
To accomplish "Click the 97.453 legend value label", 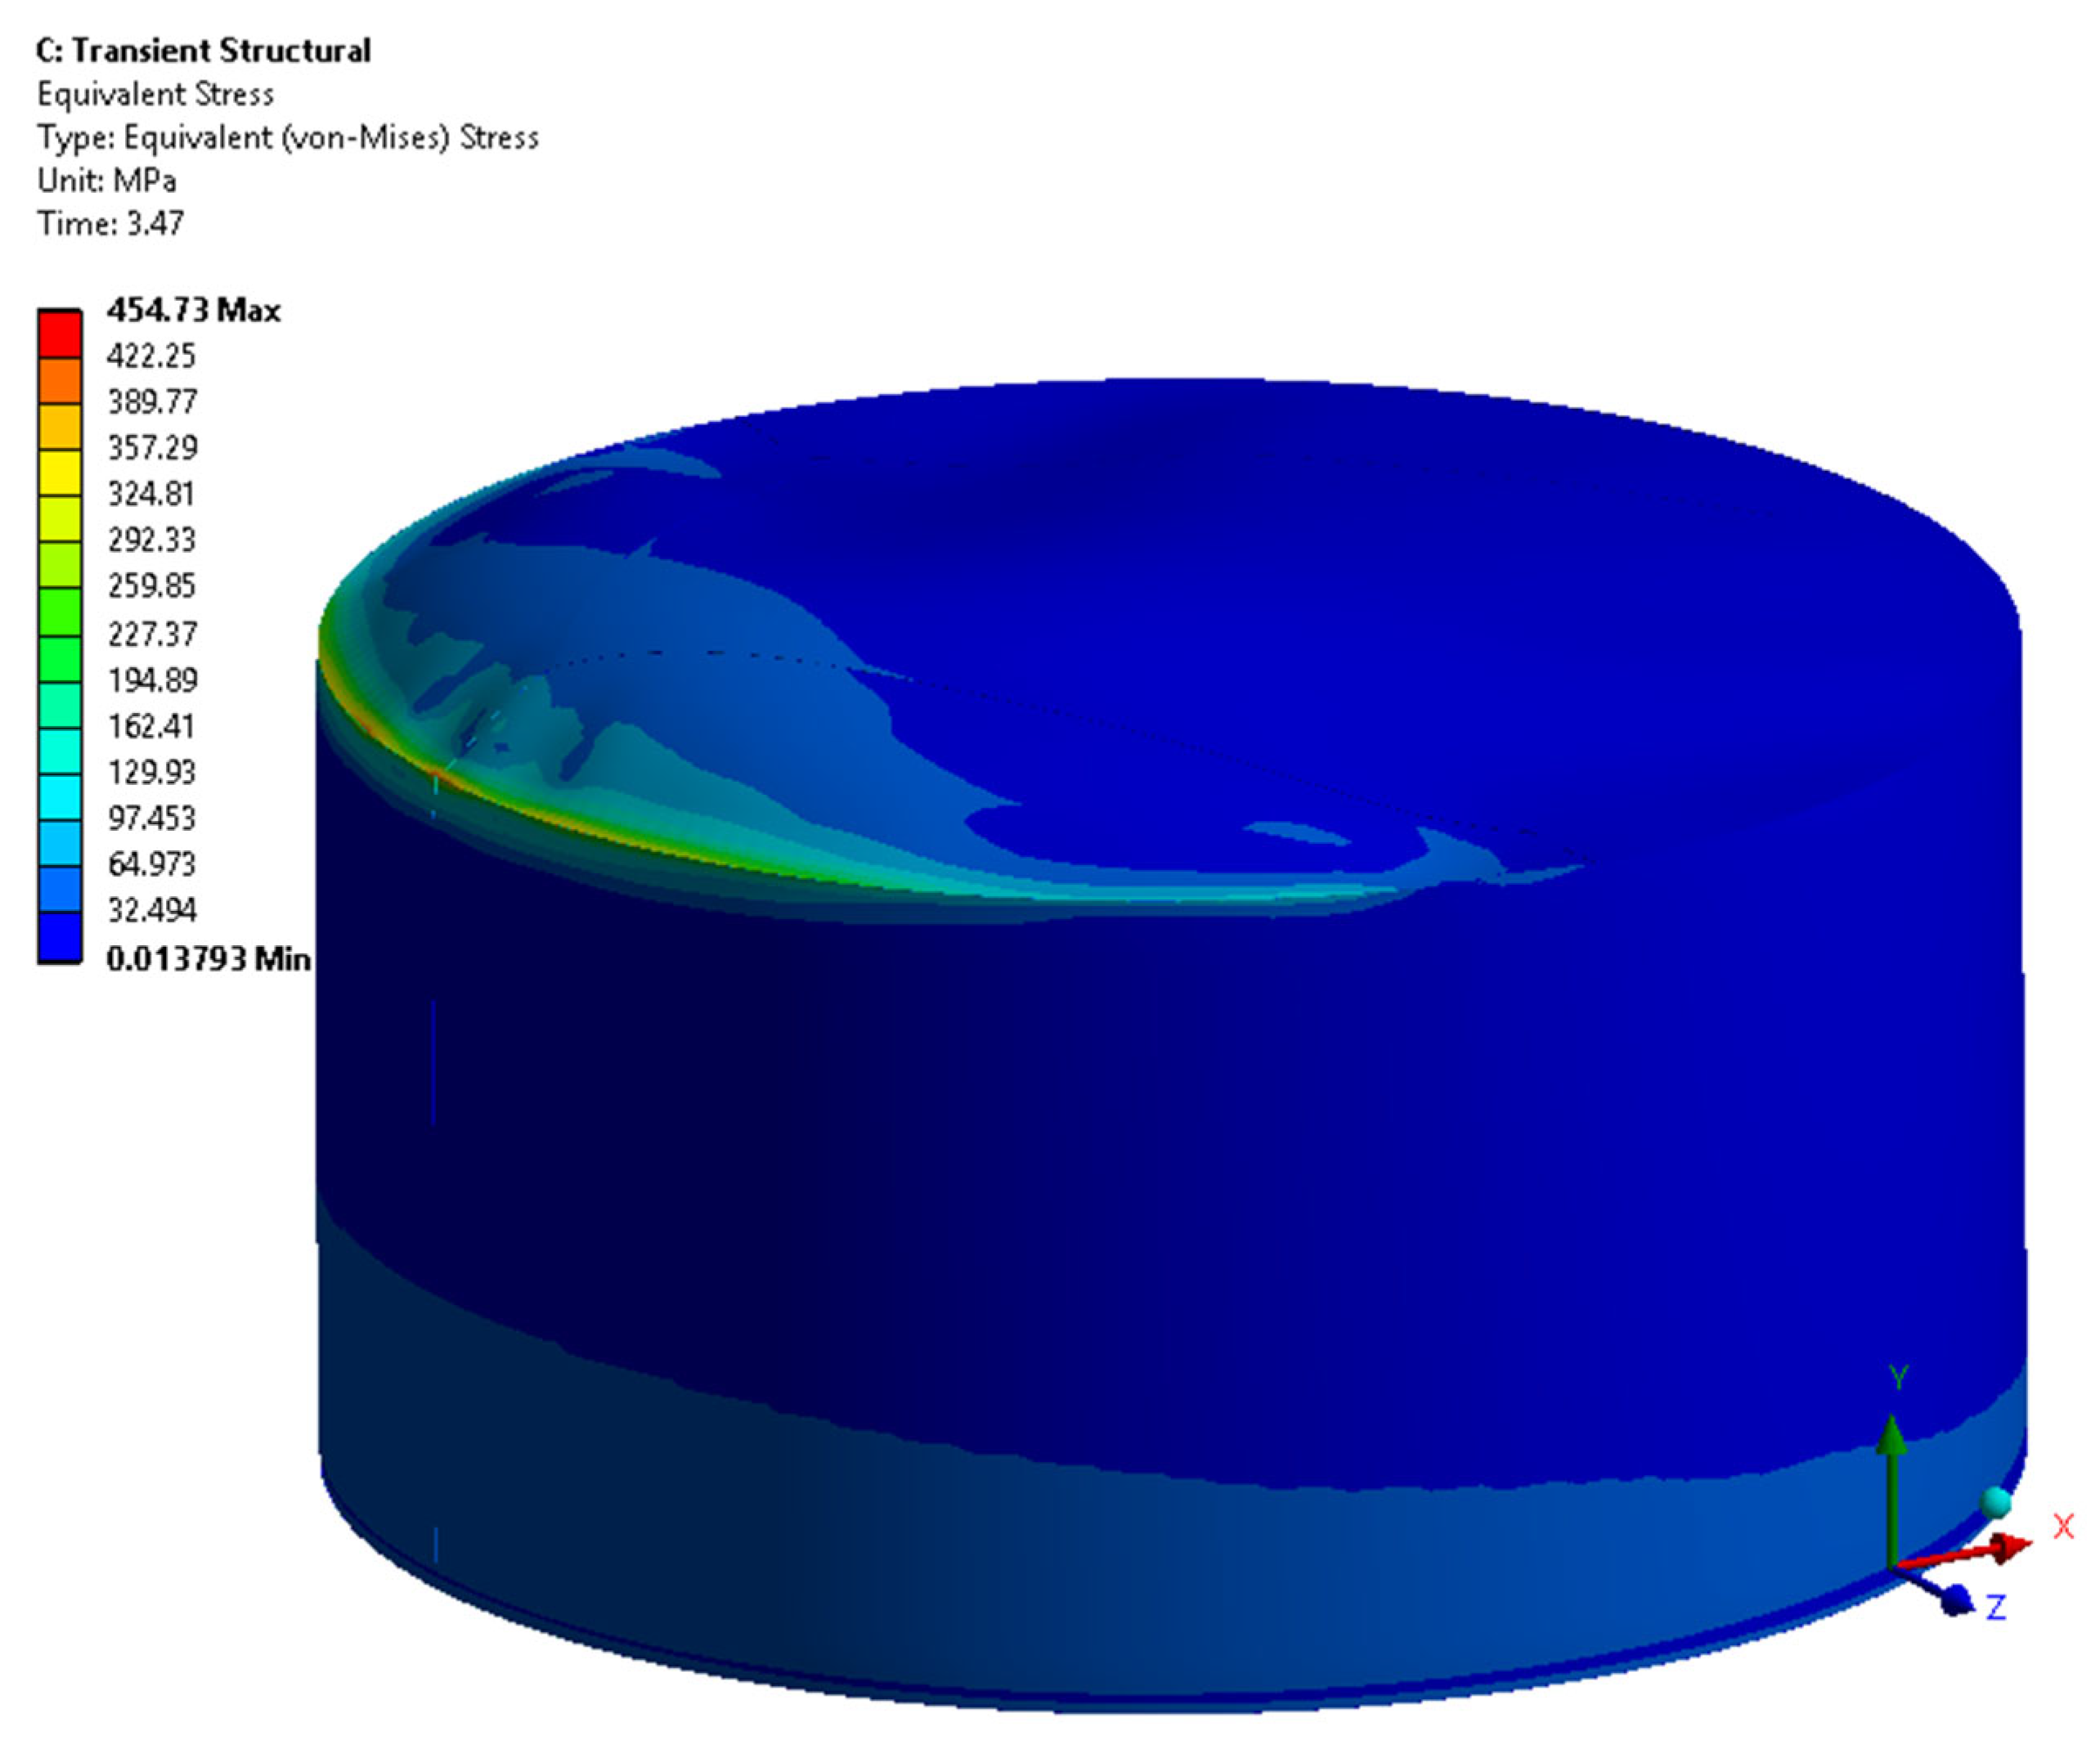I will [x=152, y=818].
